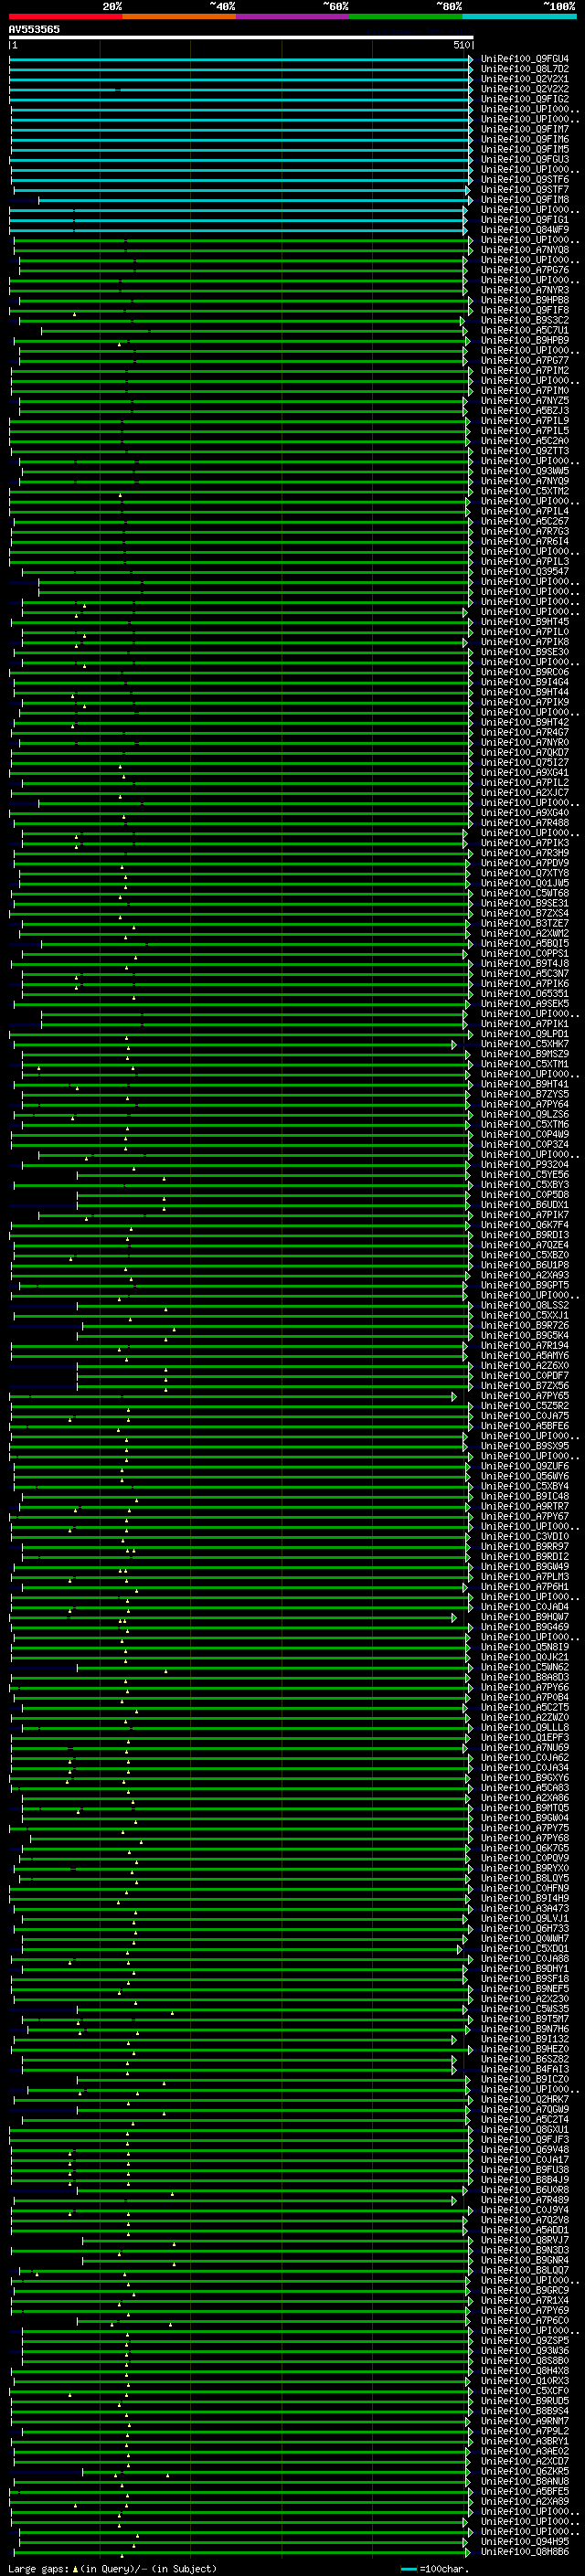Select the UniRef100_Q9FIG1 entry
The height and width of the screenshot is (2576, 585).
(x=525, y=220)
